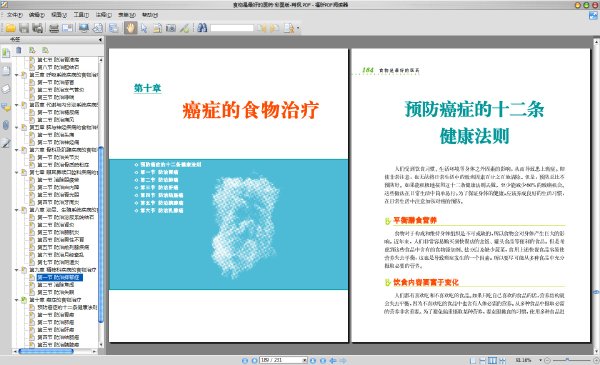Collapse the 第四章 bookmark tree node
Viewport: 600px width, 365px height.
point(16,105)
